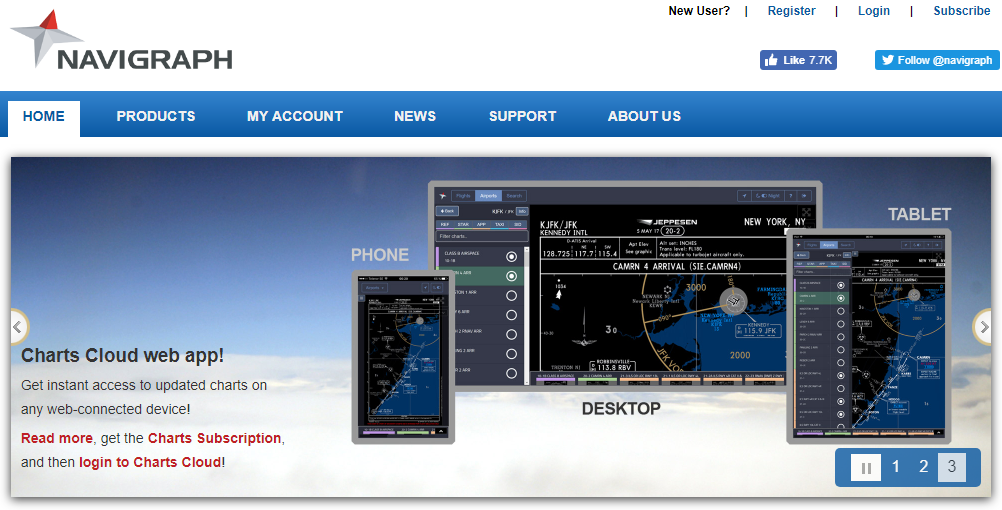1002x510 pixels.
Task: Open the PRODUCTS menu
Action: [156, 116]
